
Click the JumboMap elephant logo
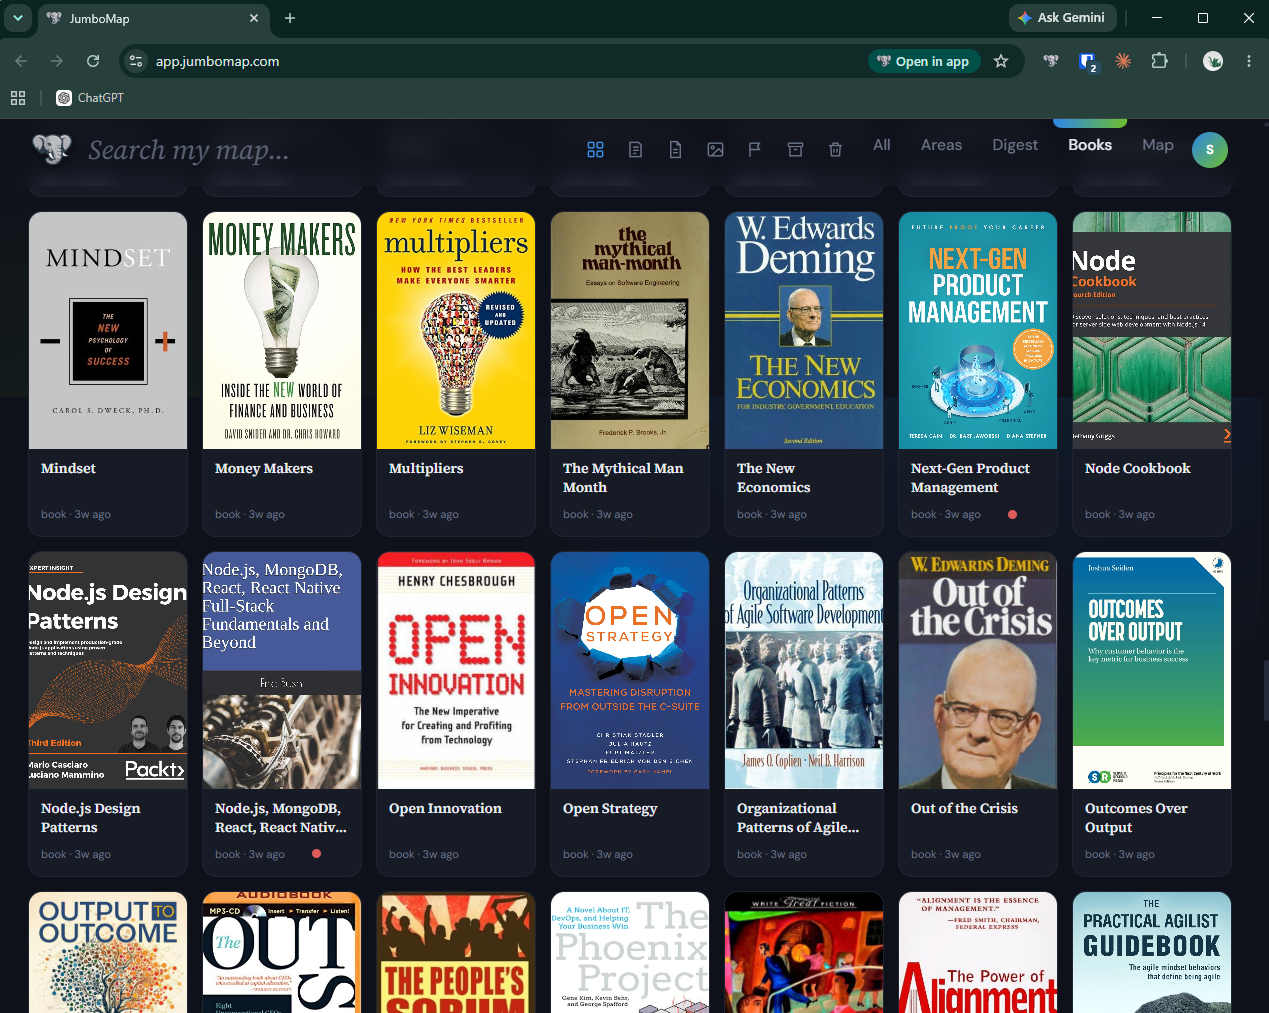point(52,149)
